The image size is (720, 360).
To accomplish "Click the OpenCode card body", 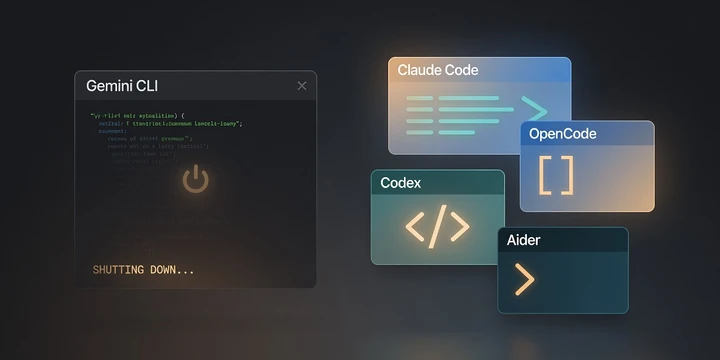I will pos(587,178).
